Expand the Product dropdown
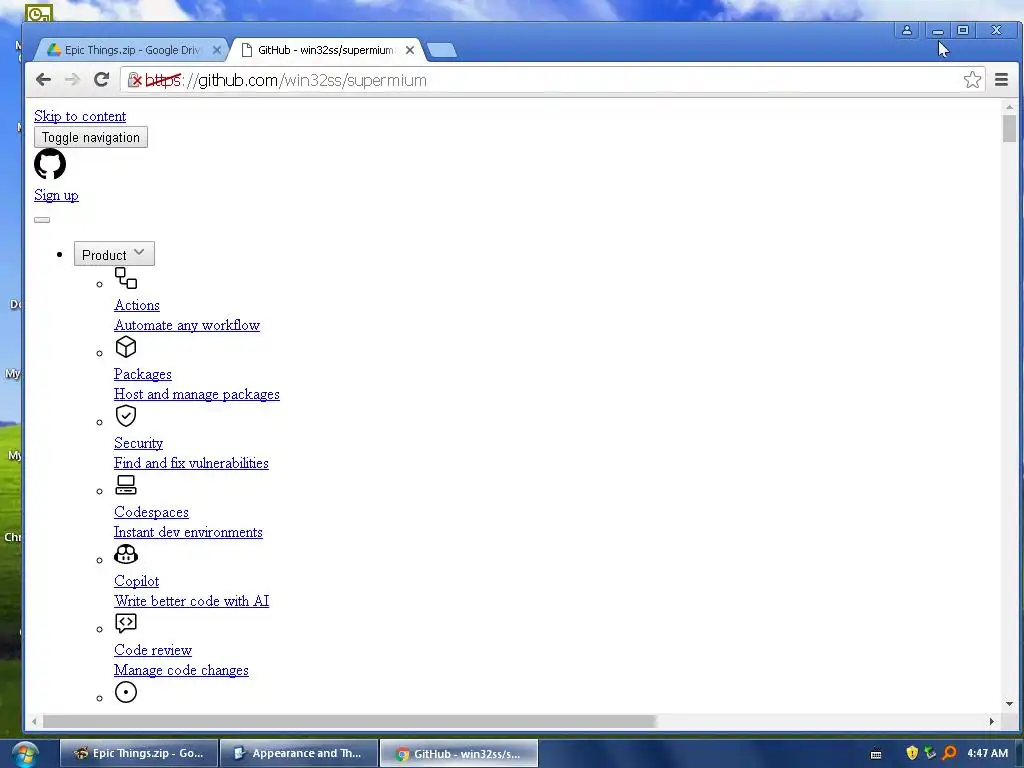The width and height of the screenshot is (1024, 768). pyautogui.click(x=114, y=254)
